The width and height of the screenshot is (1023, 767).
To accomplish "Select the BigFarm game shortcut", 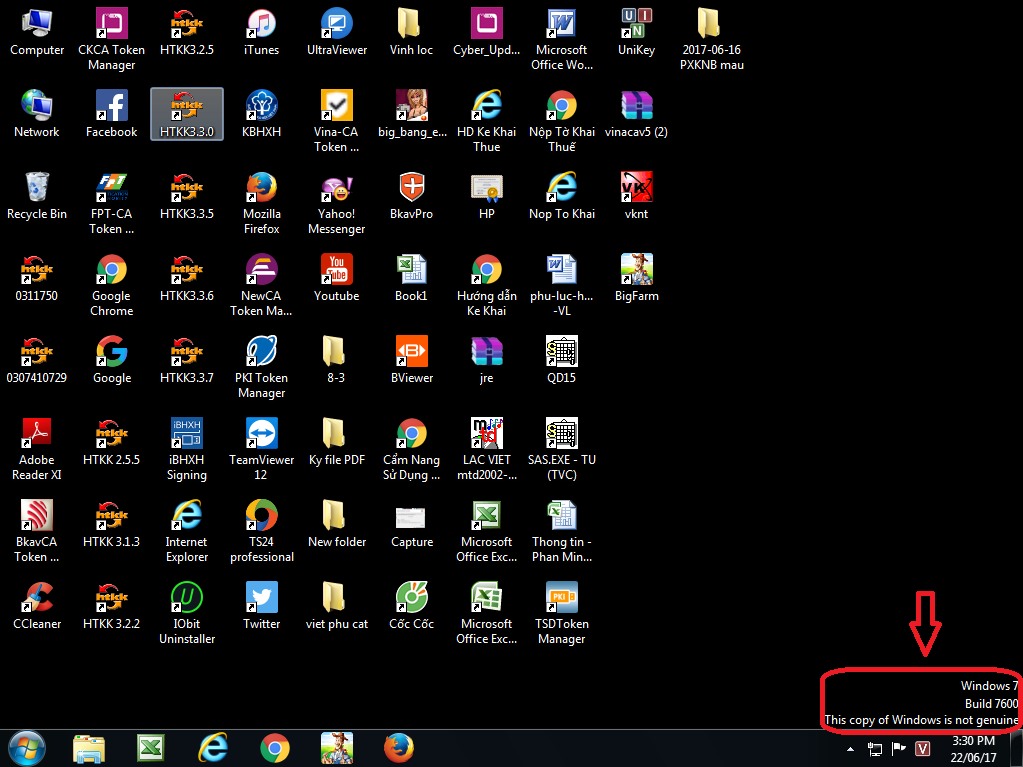I will pyautogui.click(x=636, y=278).
